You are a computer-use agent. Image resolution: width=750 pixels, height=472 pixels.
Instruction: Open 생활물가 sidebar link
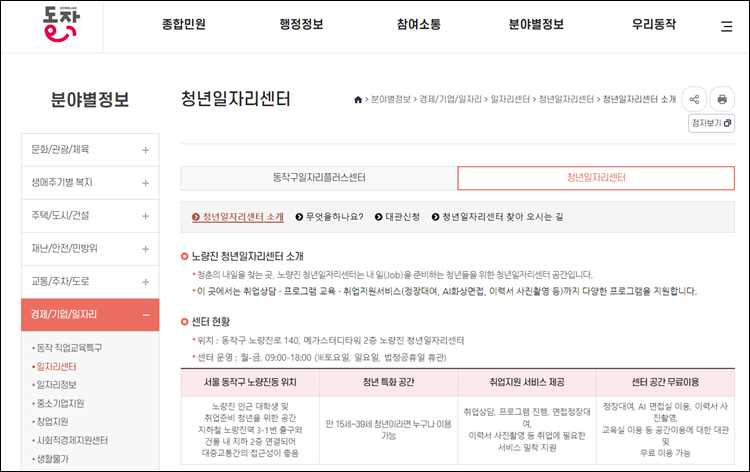tap(53, 459)
